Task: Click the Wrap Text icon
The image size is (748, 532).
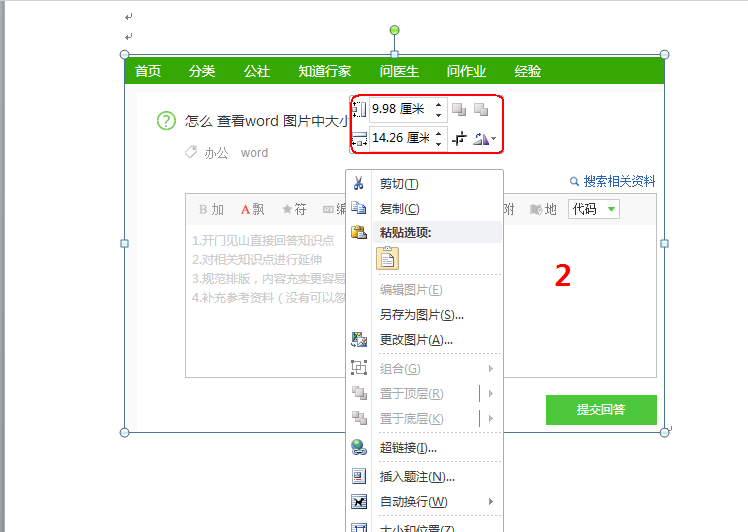Action: pyautogui.click(x=359, y=501)
